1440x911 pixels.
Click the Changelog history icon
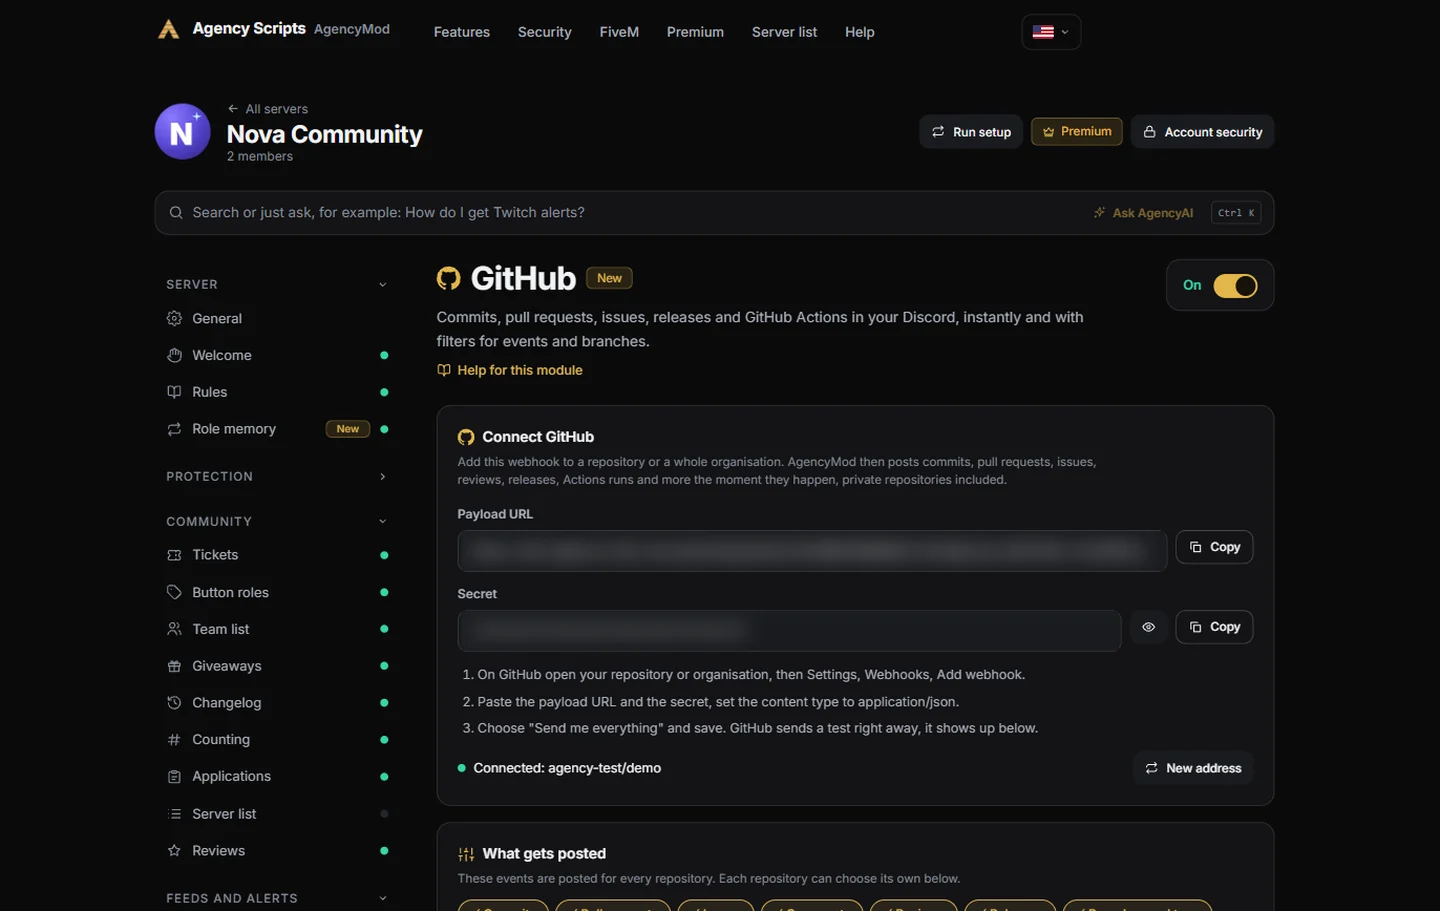coord(174,703)
